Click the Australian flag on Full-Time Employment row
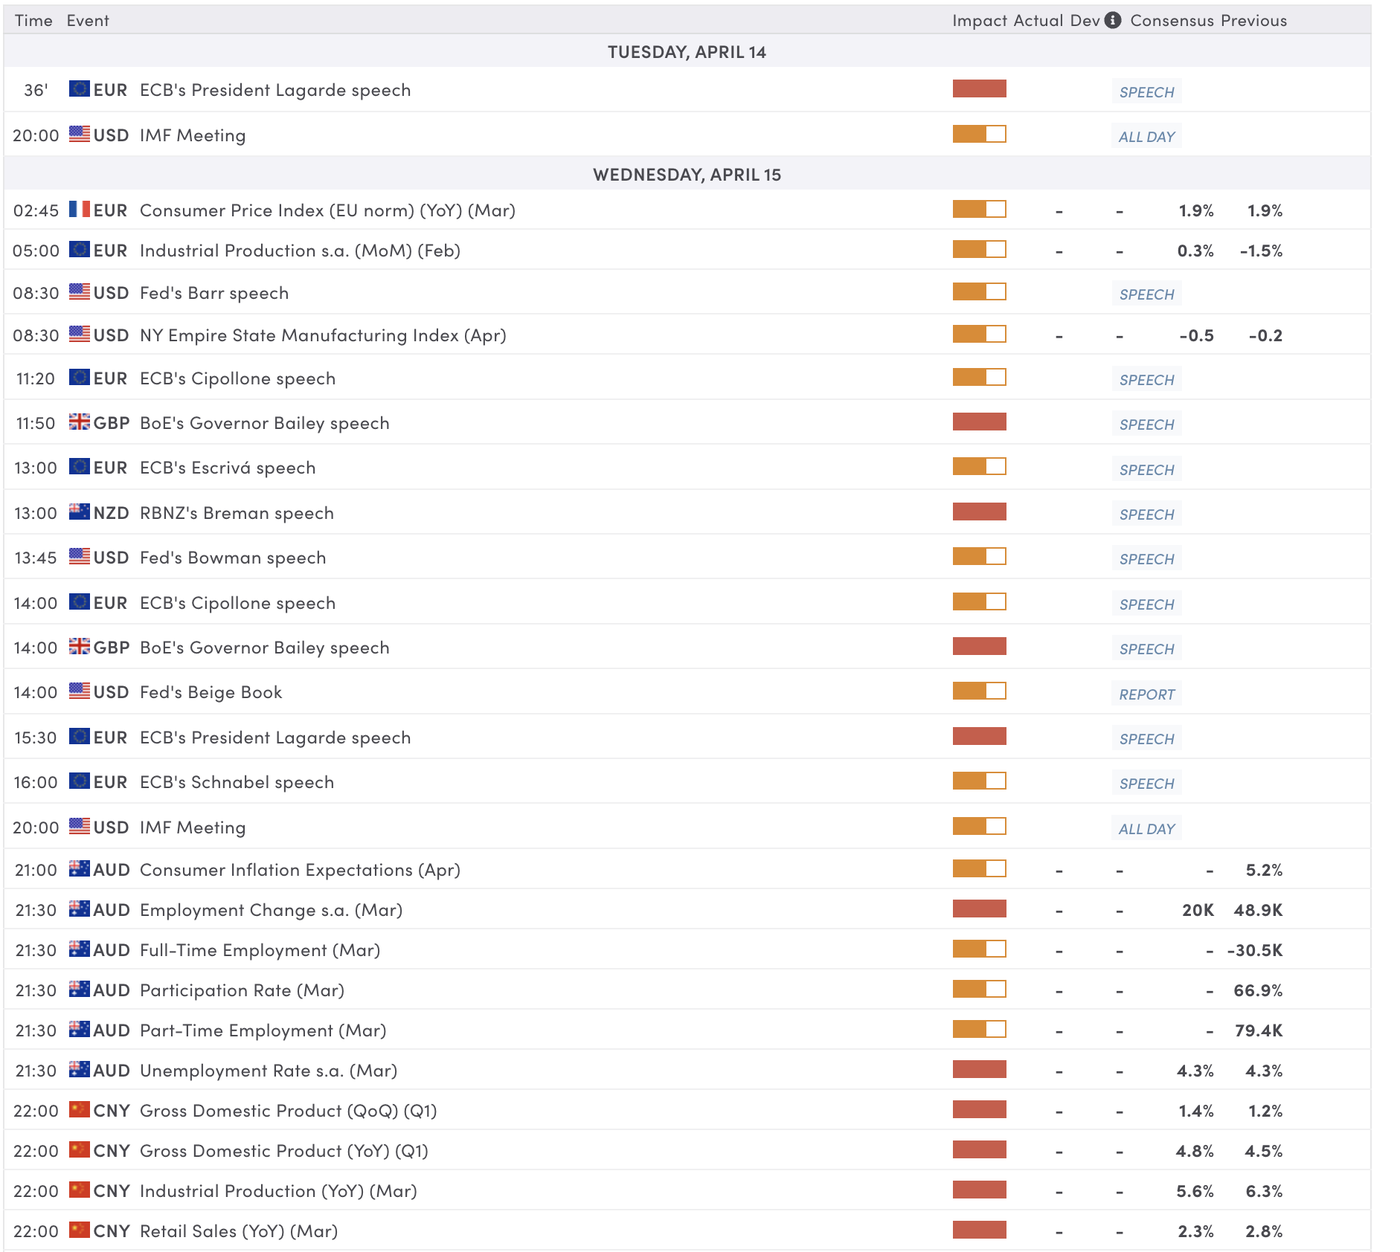 (79, 949)
